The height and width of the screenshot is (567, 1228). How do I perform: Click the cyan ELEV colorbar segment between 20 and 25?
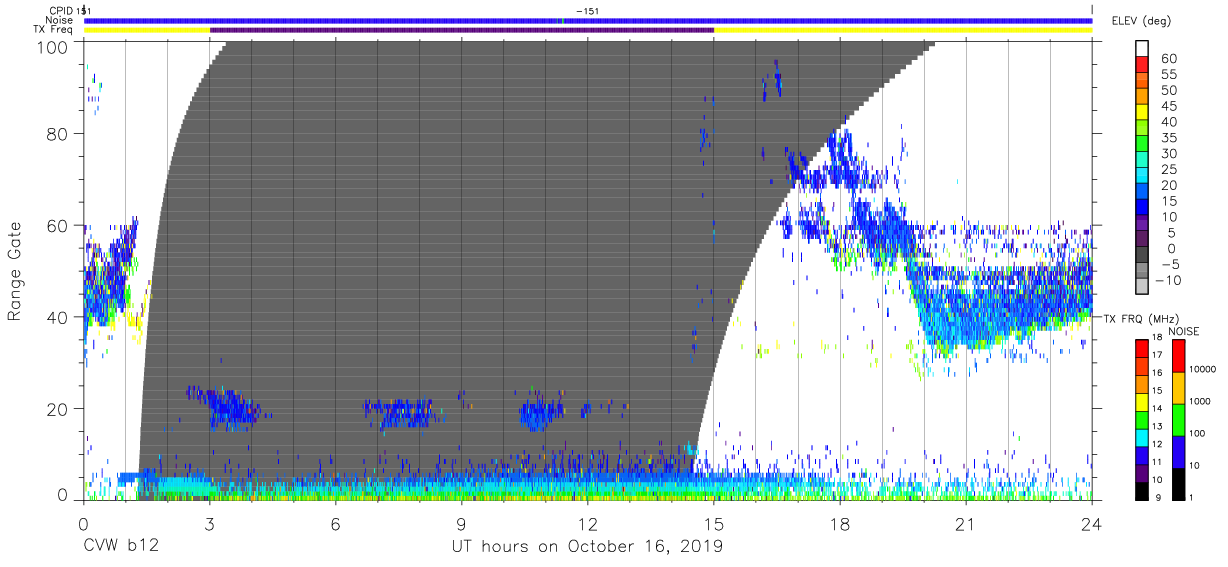click(x=1143, y=177)
